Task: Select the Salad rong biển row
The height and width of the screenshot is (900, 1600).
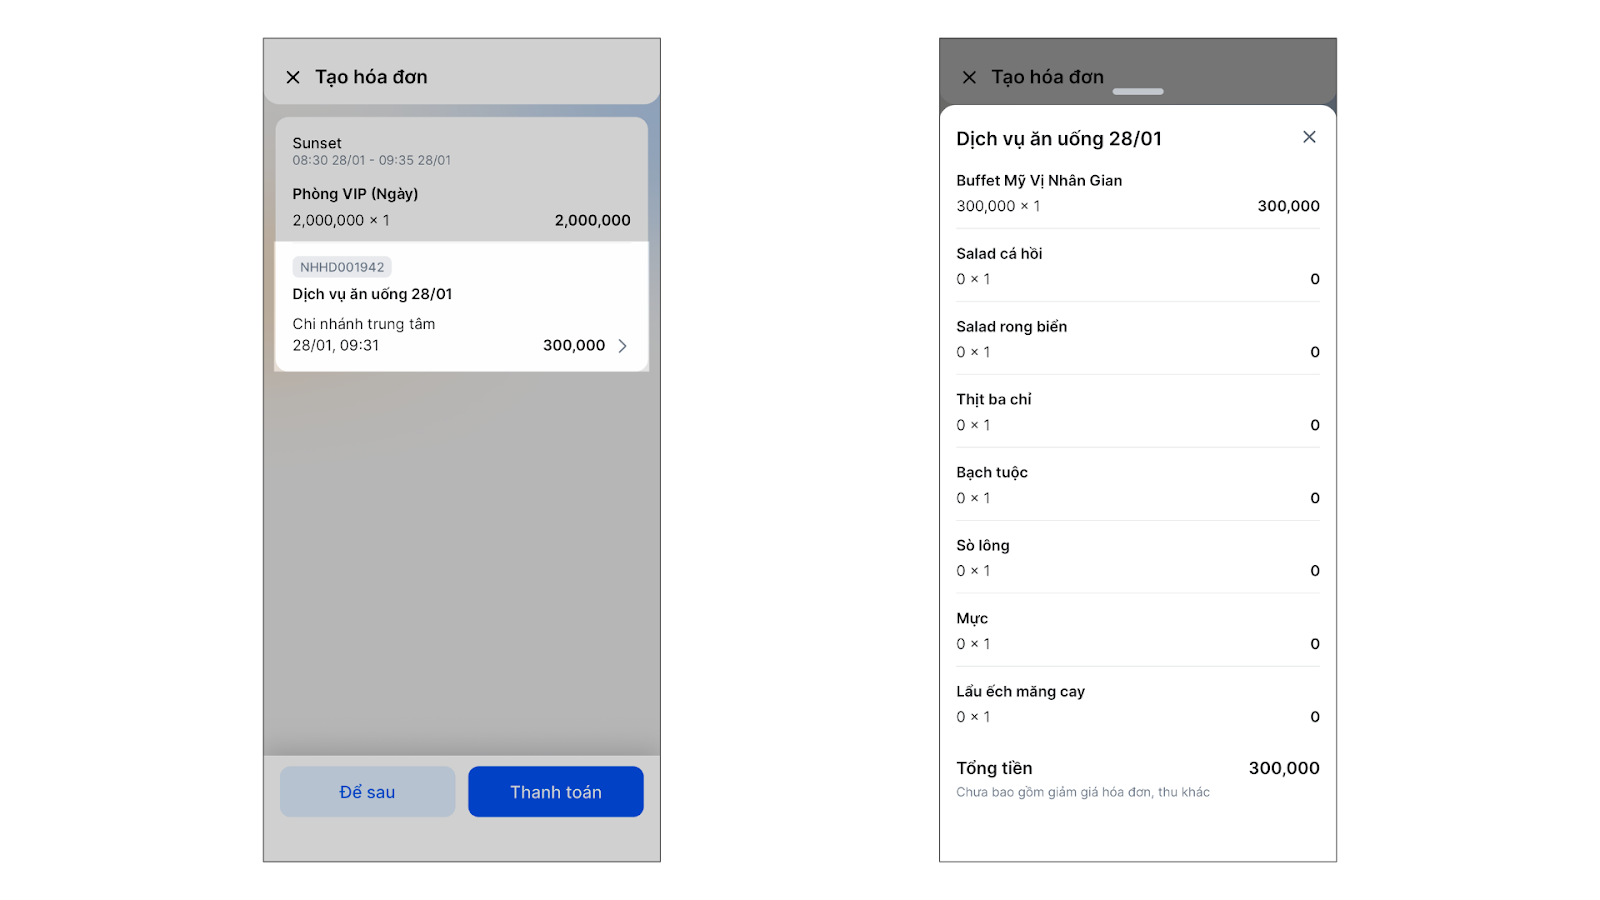Action: coord(1137,339)
